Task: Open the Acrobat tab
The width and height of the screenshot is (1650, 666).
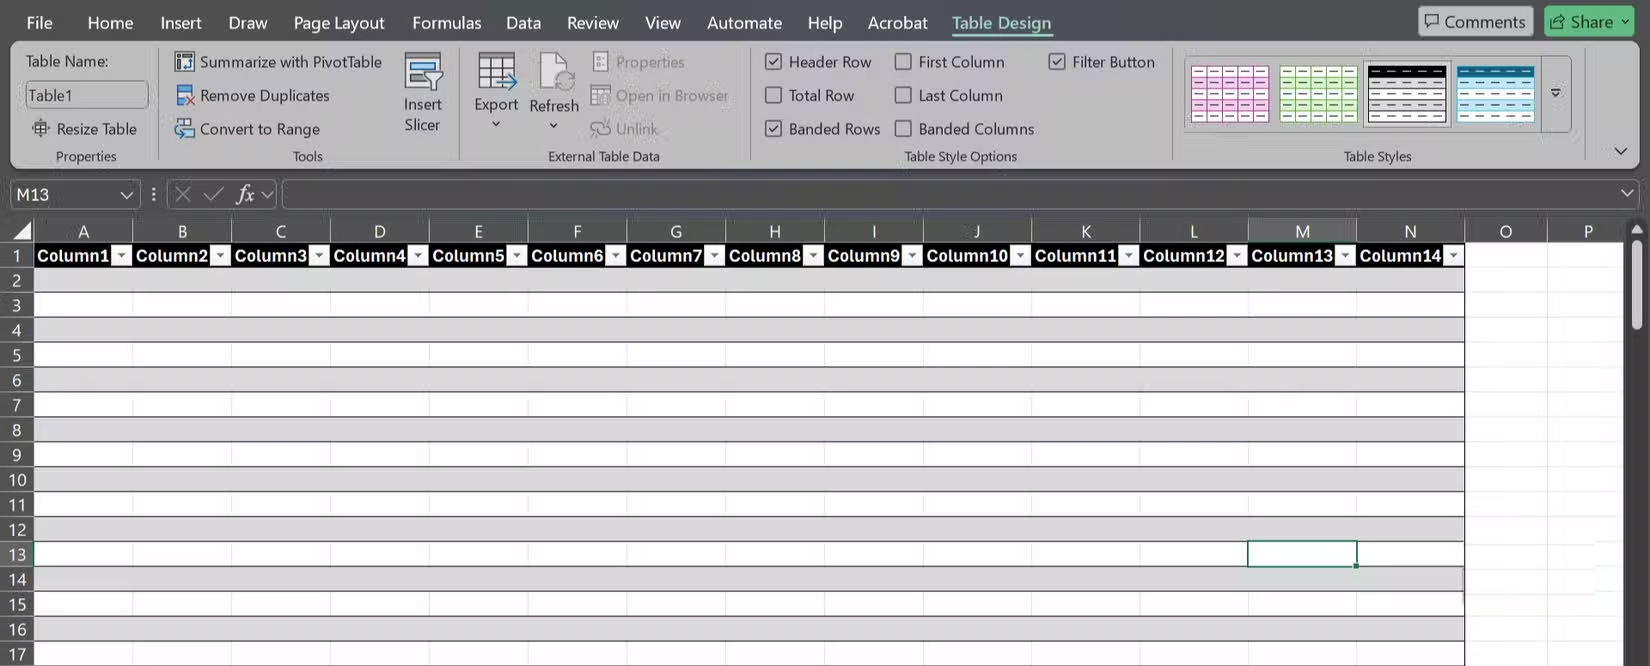Action: [x=897, y=22]
